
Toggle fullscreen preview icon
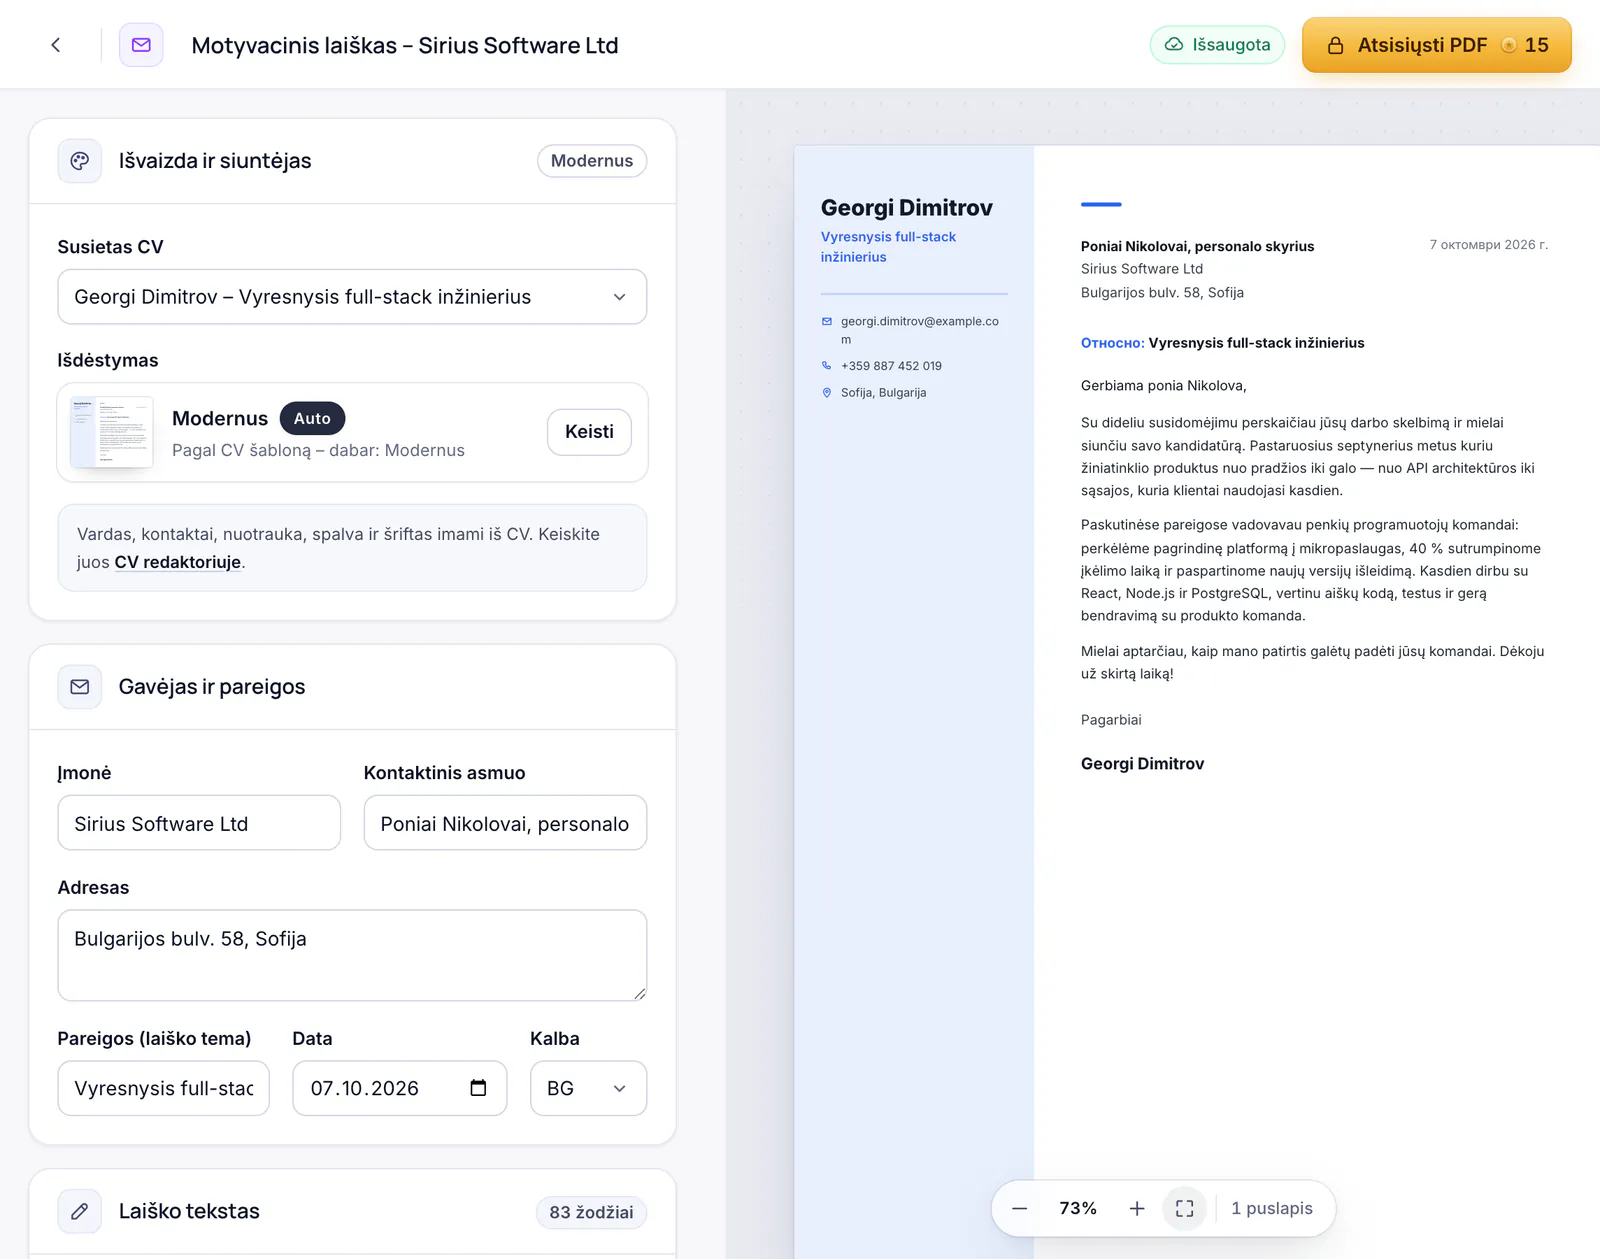(x=1185, y=1208)
